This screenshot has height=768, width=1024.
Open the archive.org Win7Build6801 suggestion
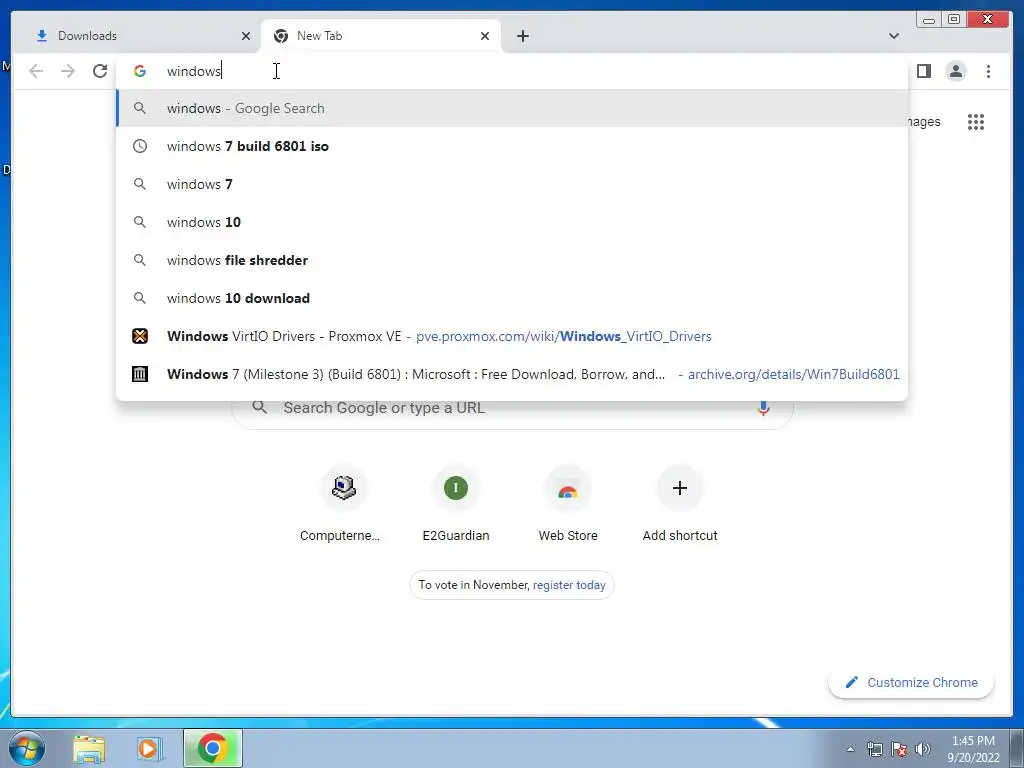(x=512, y=374)
